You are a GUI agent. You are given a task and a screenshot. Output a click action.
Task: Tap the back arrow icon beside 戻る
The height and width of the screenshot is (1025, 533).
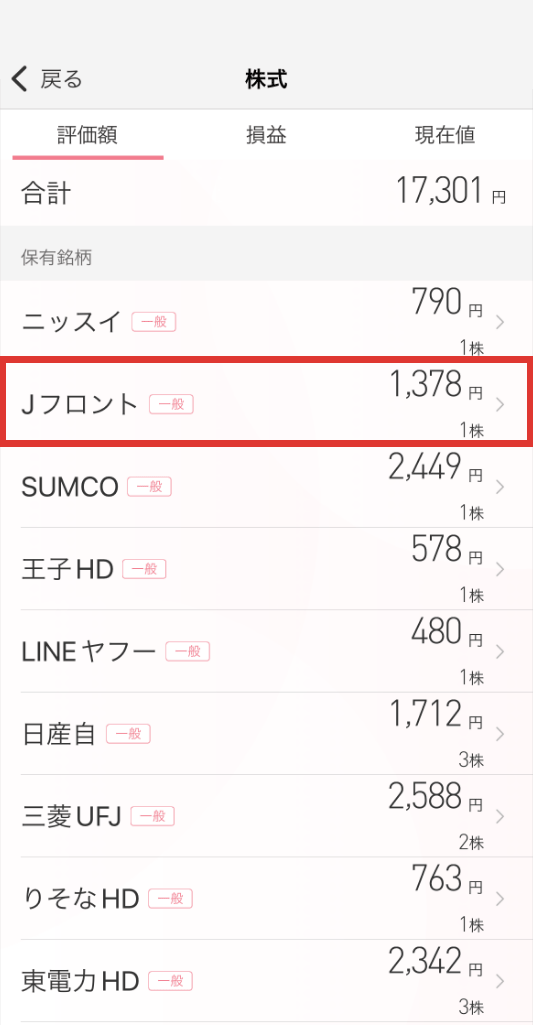point(20,79)
